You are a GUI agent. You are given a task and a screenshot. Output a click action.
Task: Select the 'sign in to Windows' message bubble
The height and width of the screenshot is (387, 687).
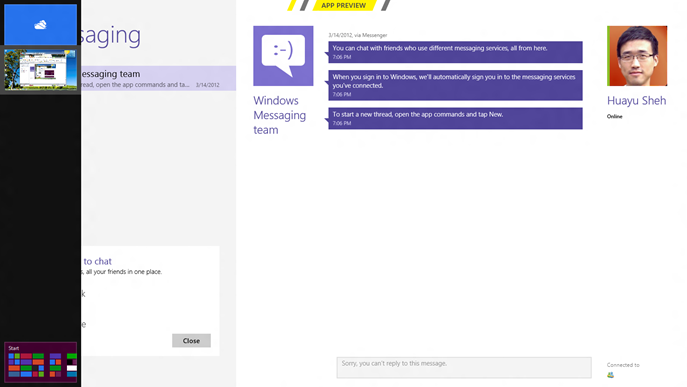click(x=455, y=85)
